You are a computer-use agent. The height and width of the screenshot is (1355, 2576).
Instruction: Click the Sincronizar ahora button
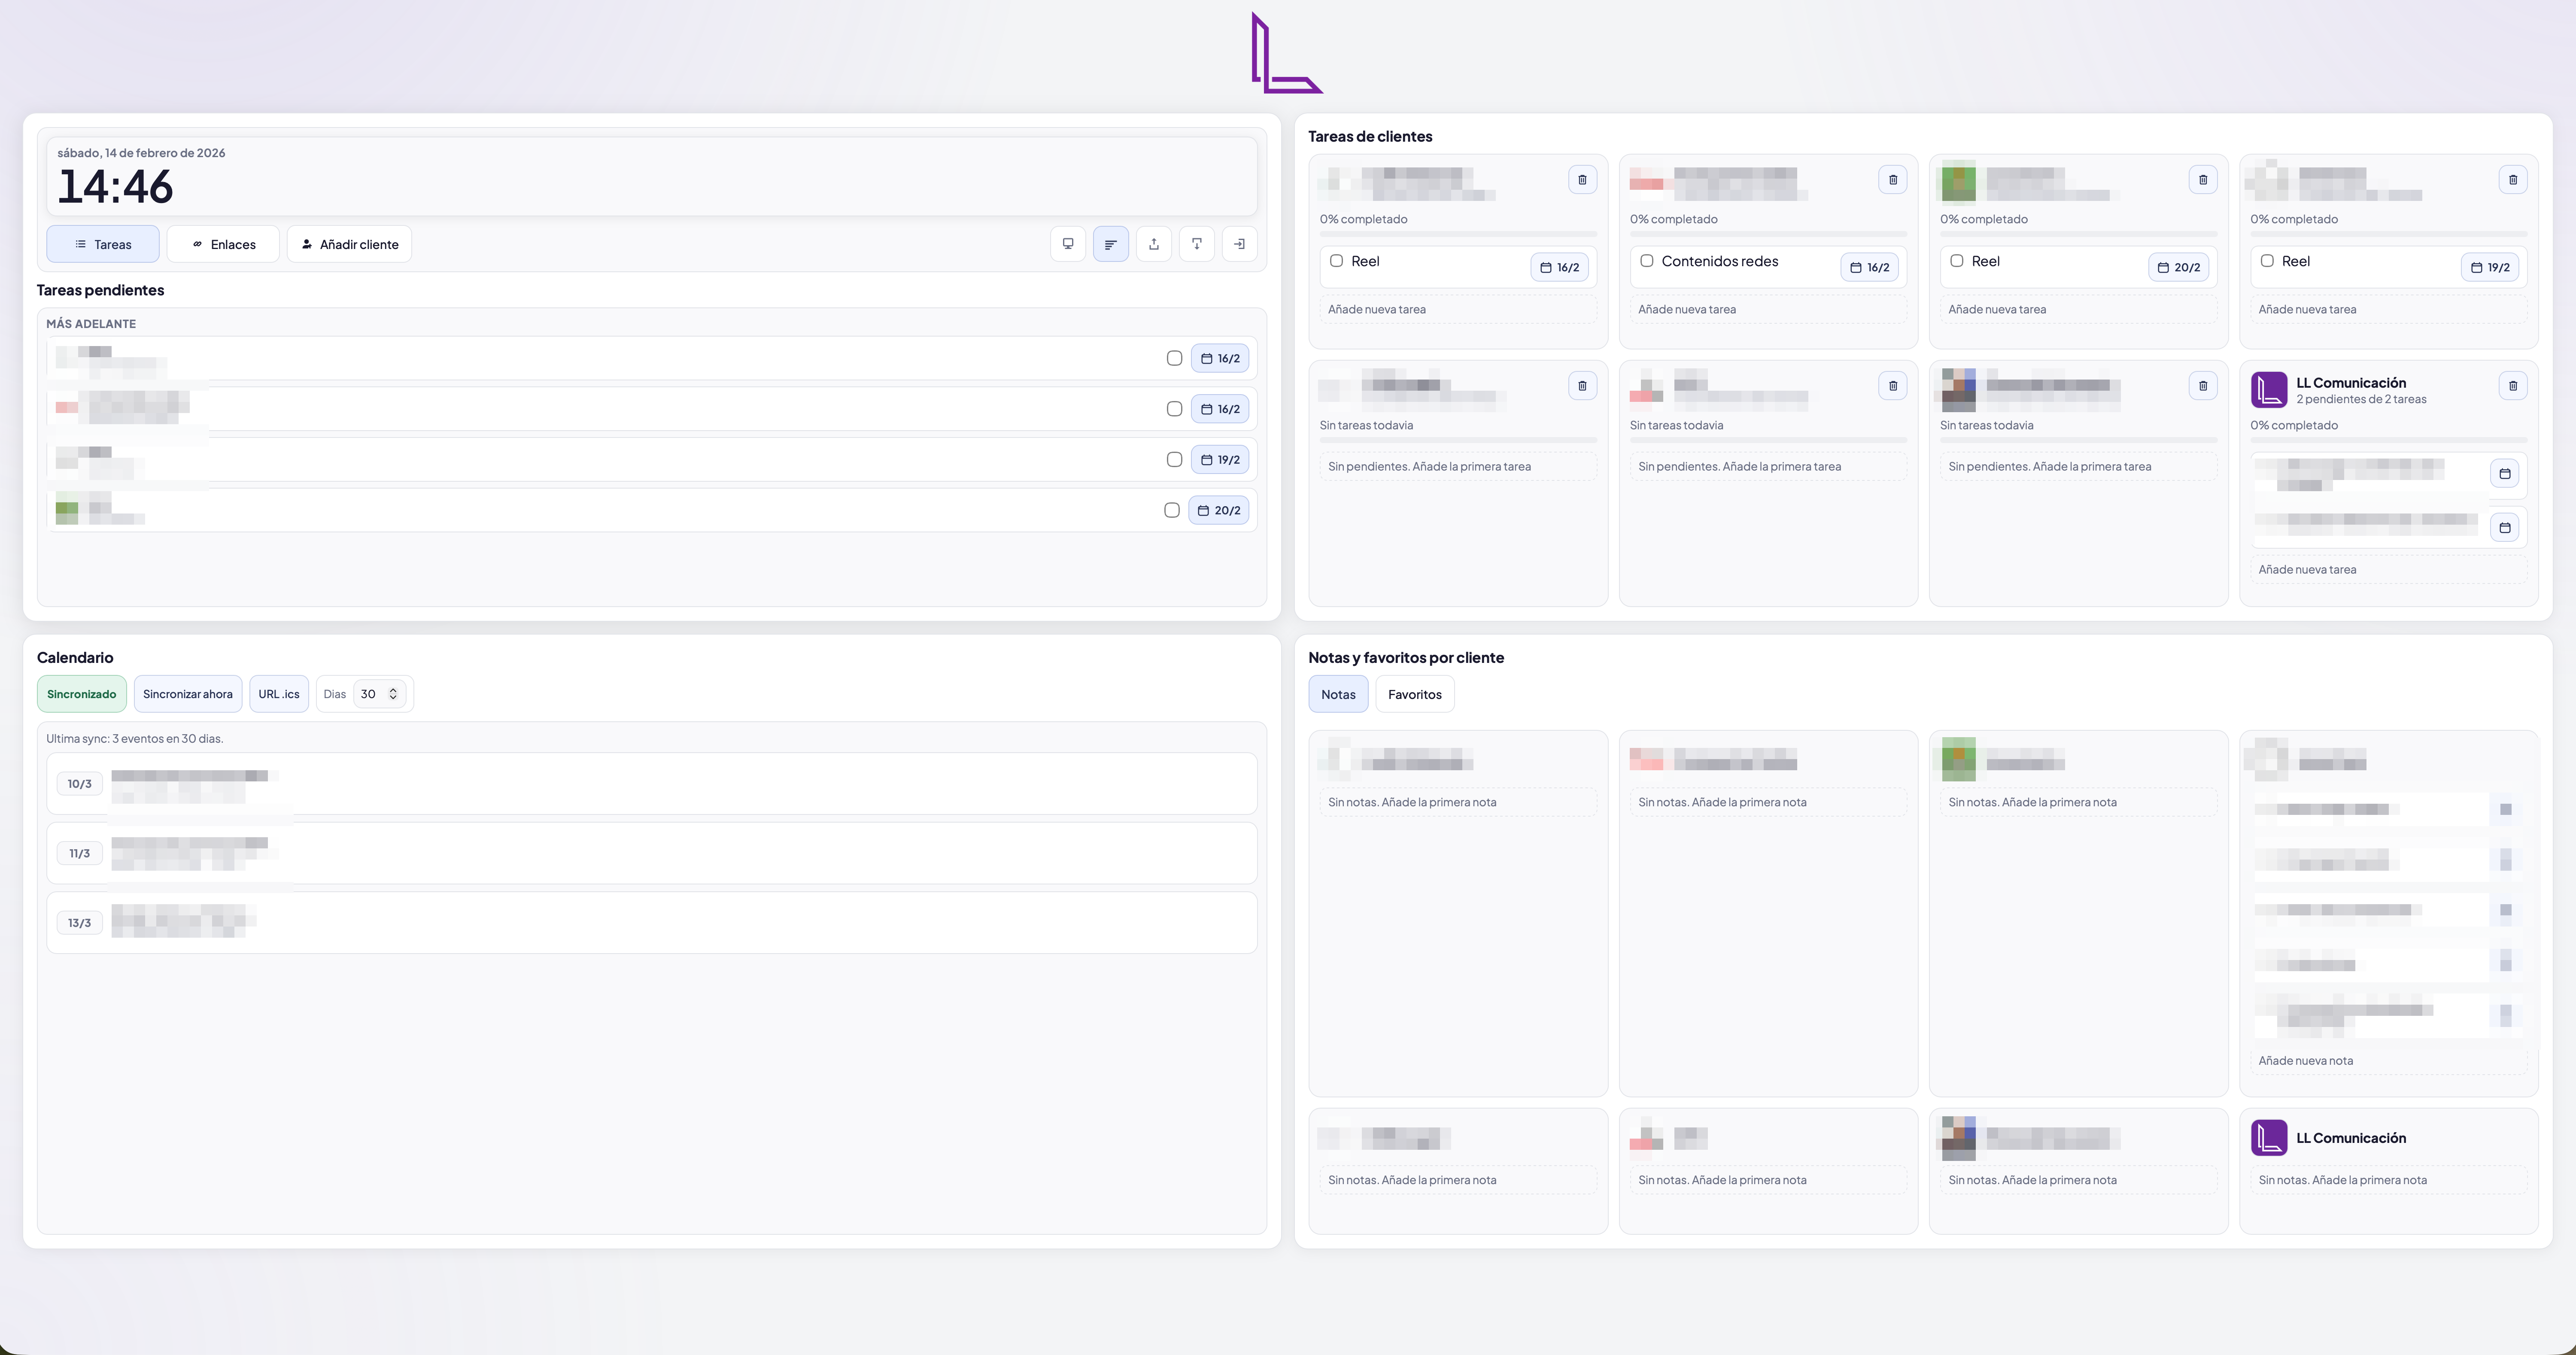point(187,694)
